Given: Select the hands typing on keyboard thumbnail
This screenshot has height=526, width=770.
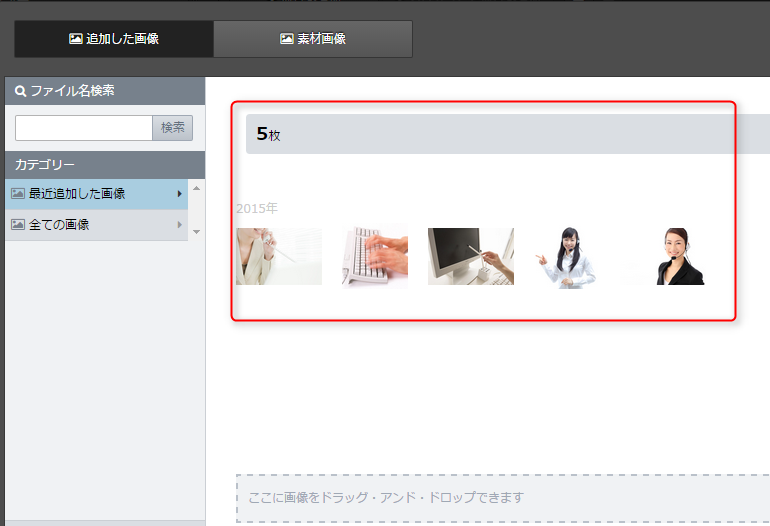Looking at the screenshot, I should point(374,257).
